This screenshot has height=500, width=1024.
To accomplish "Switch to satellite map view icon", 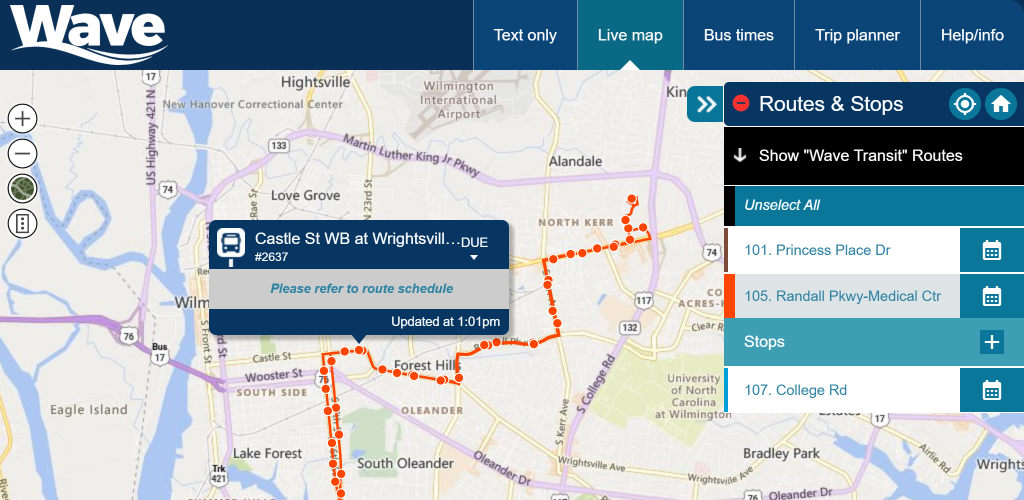I will pos(23,189).
